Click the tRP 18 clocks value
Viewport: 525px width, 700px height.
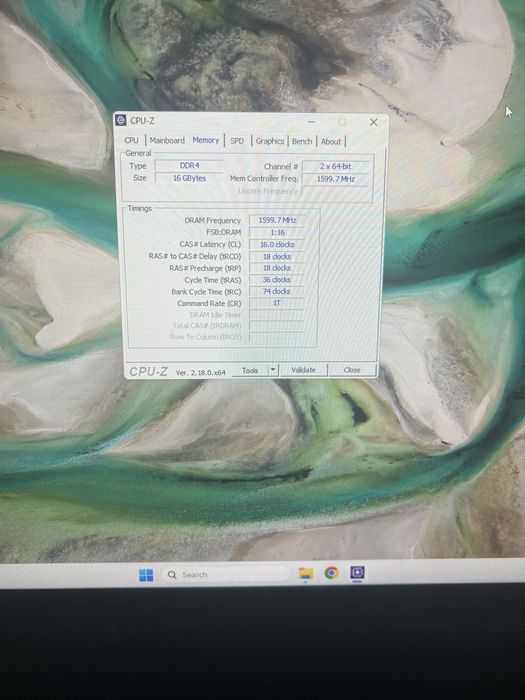click(277, 268)
